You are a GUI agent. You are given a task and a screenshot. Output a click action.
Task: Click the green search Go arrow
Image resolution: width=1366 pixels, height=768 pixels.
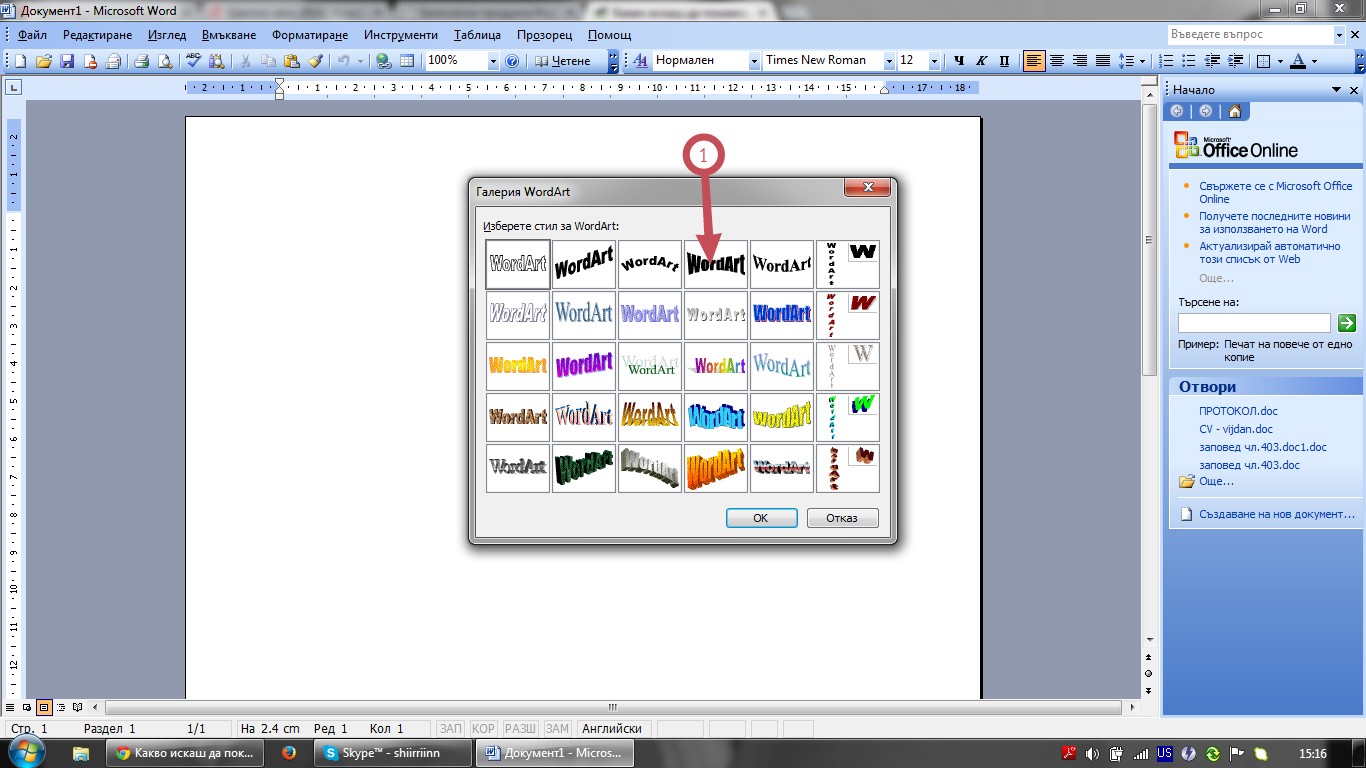[x=1347, y=322]
